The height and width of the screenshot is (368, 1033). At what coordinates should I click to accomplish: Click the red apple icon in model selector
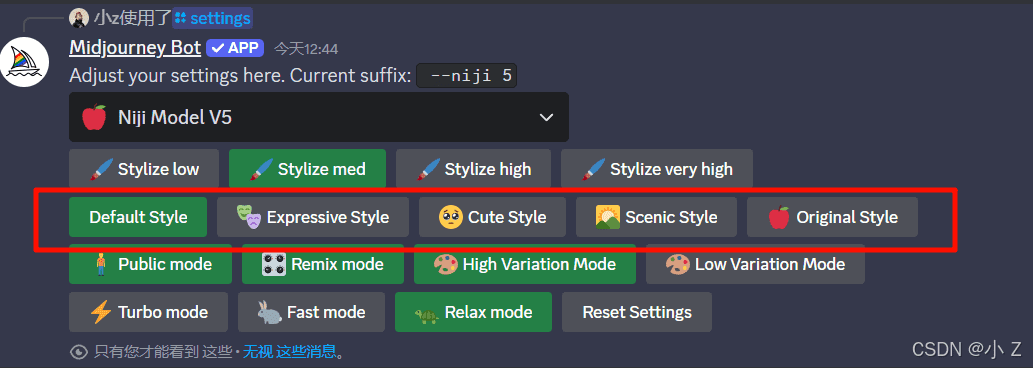click(x=94, y=117)
